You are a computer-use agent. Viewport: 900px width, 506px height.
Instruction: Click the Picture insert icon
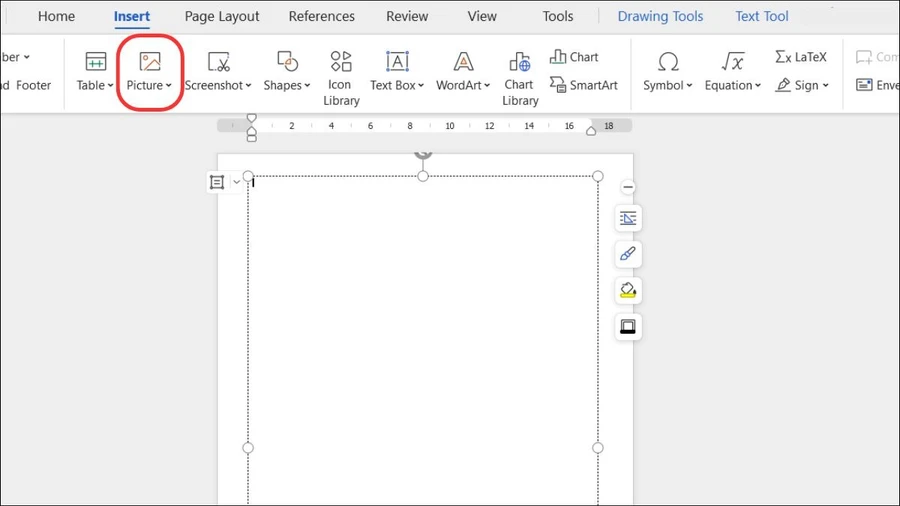click(x=150, y=61)
